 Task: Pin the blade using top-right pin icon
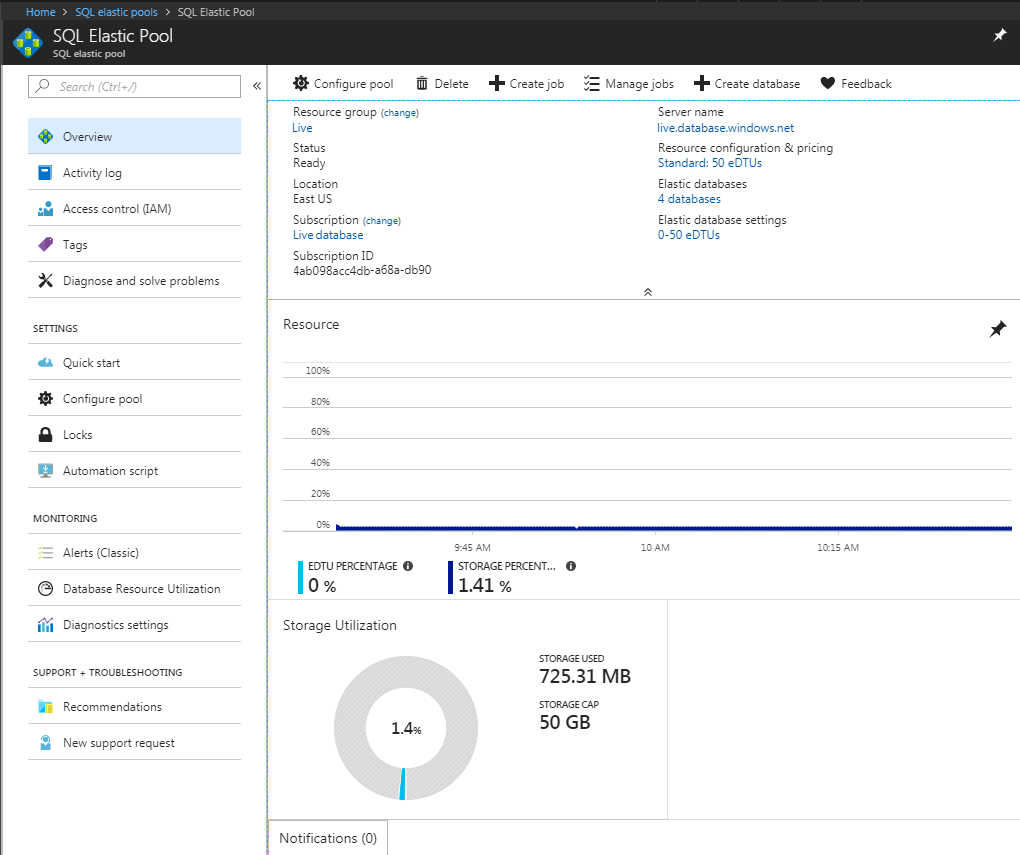1000,35
